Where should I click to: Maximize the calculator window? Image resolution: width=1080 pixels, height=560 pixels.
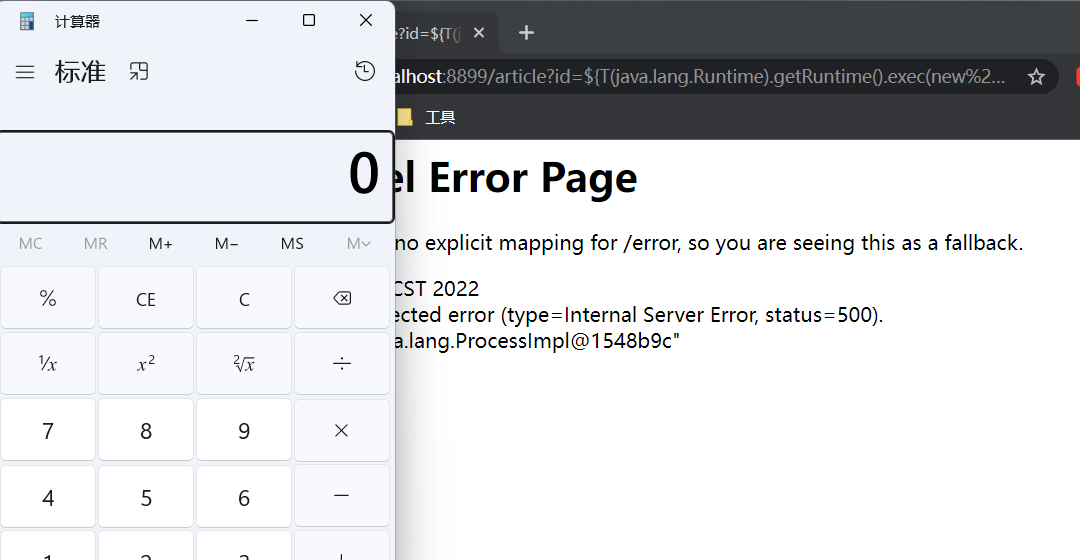click(309, 21)
